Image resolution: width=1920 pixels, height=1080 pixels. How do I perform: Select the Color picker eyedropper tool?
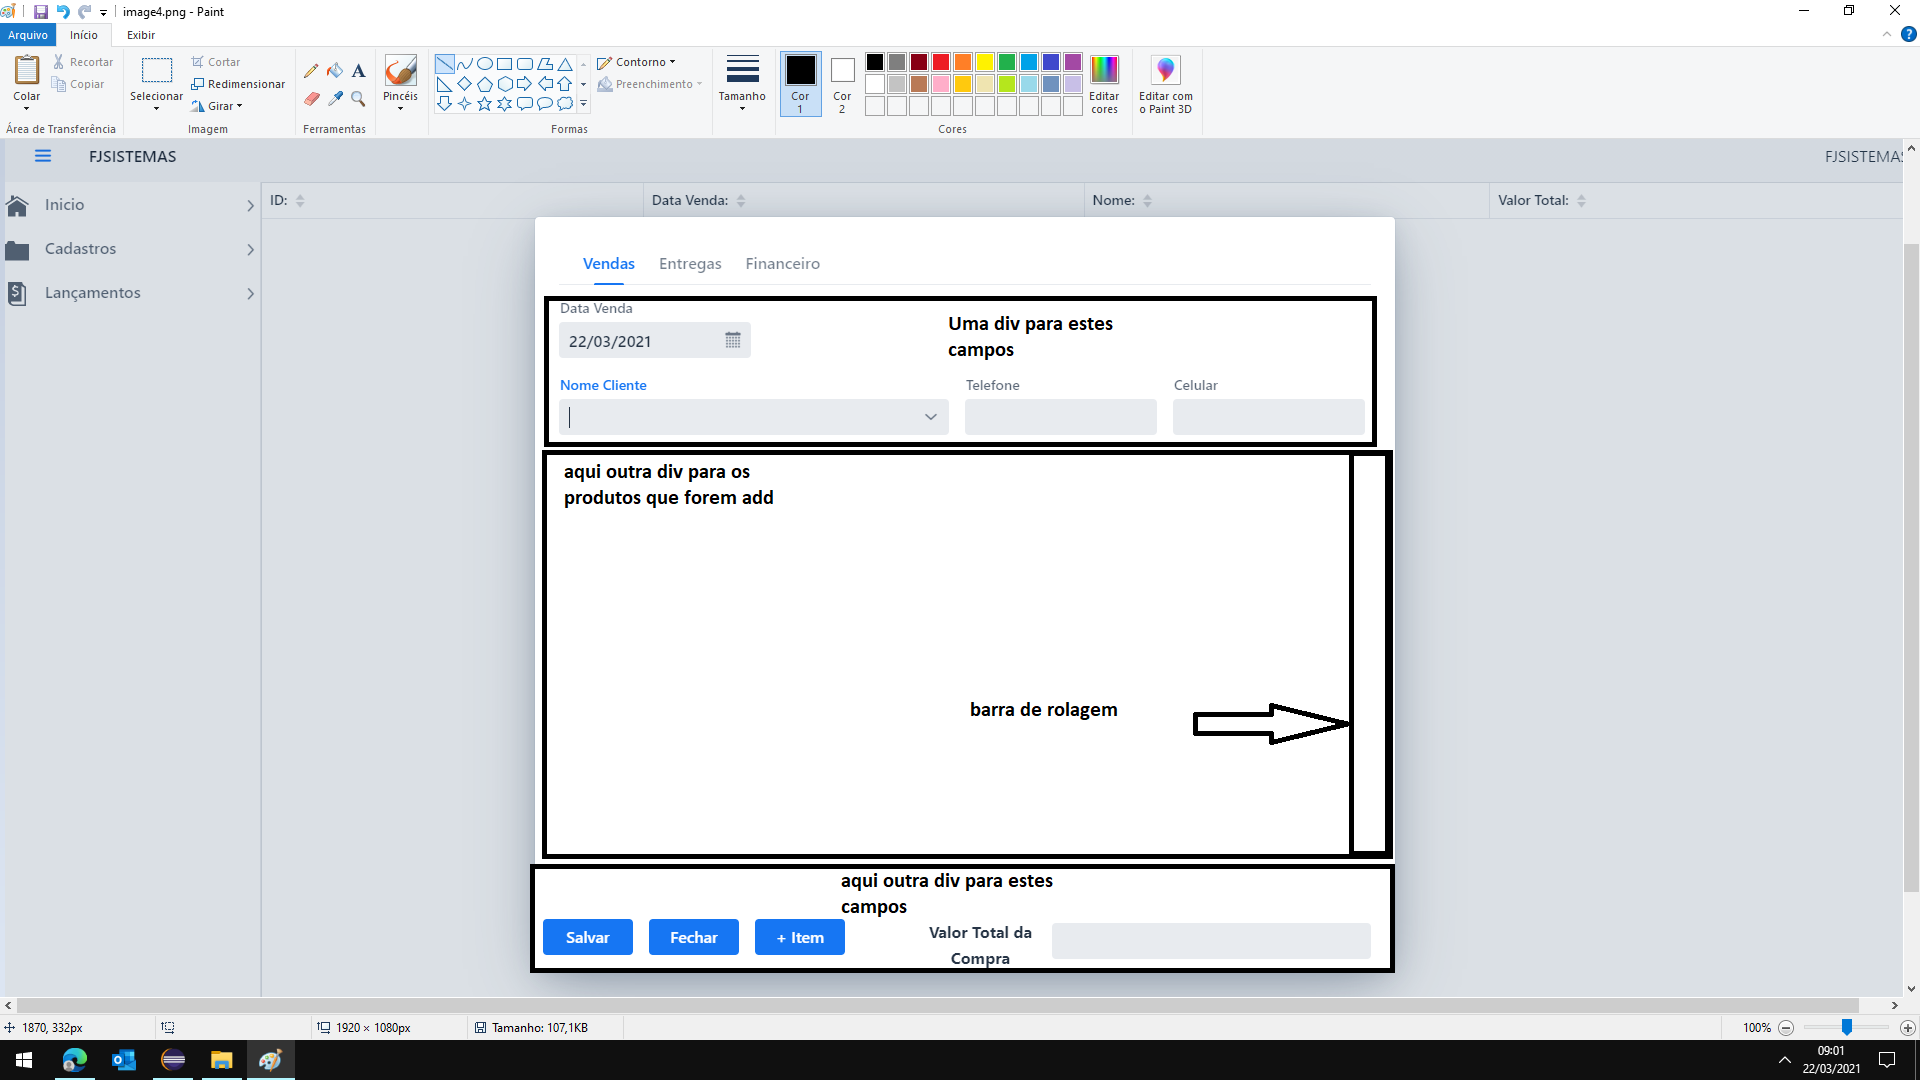(335, 99)
